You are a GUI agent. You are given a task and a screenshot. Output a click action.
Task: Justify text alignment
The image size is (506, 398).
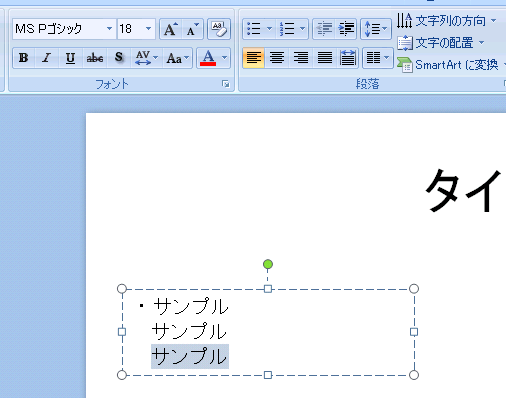pyautogui.click(x=324, y=58)
